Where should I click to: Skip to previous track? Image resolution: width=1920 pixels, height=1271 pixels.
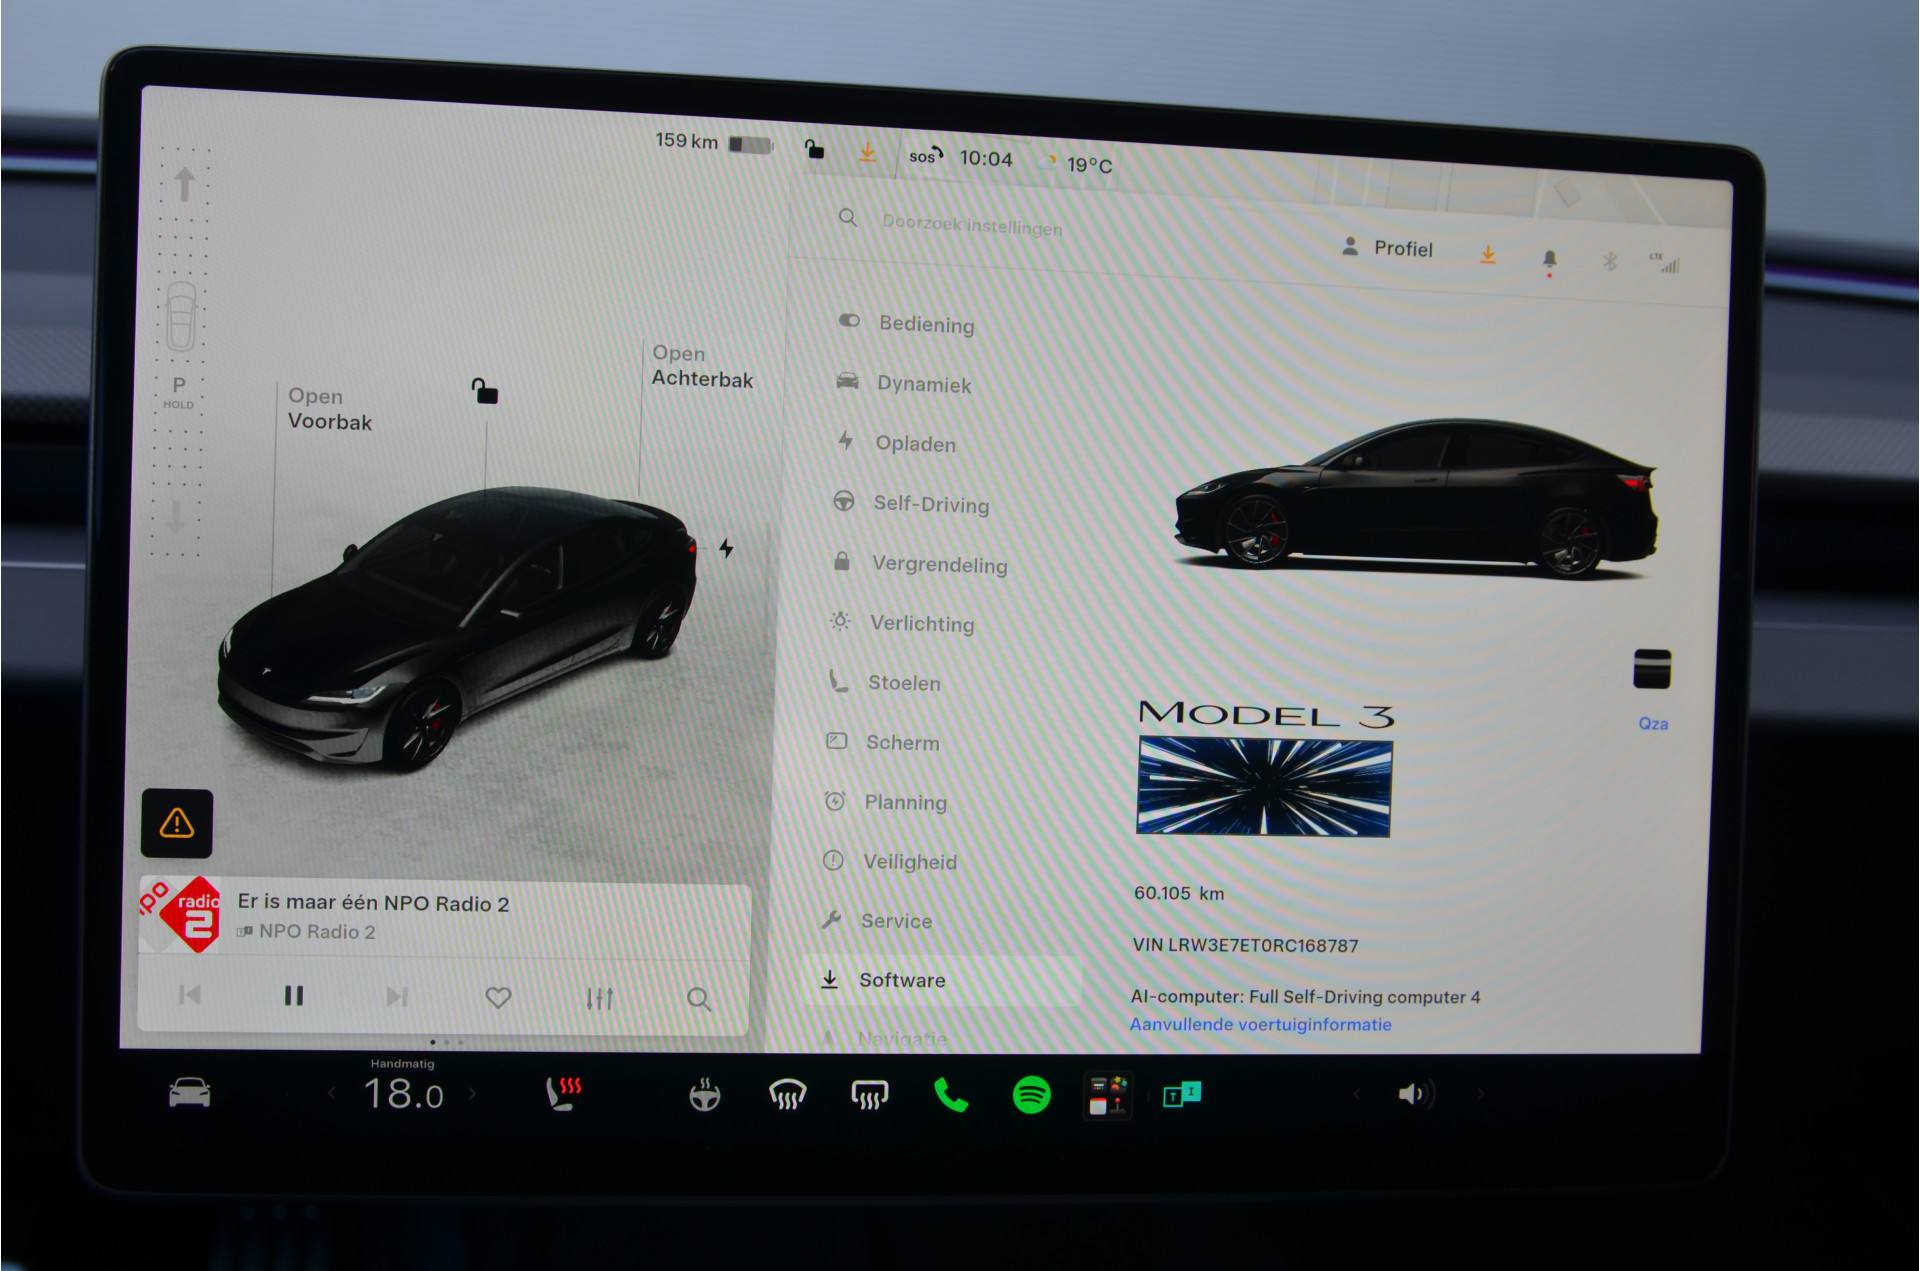pyautogui.click(x=189, y=994)
